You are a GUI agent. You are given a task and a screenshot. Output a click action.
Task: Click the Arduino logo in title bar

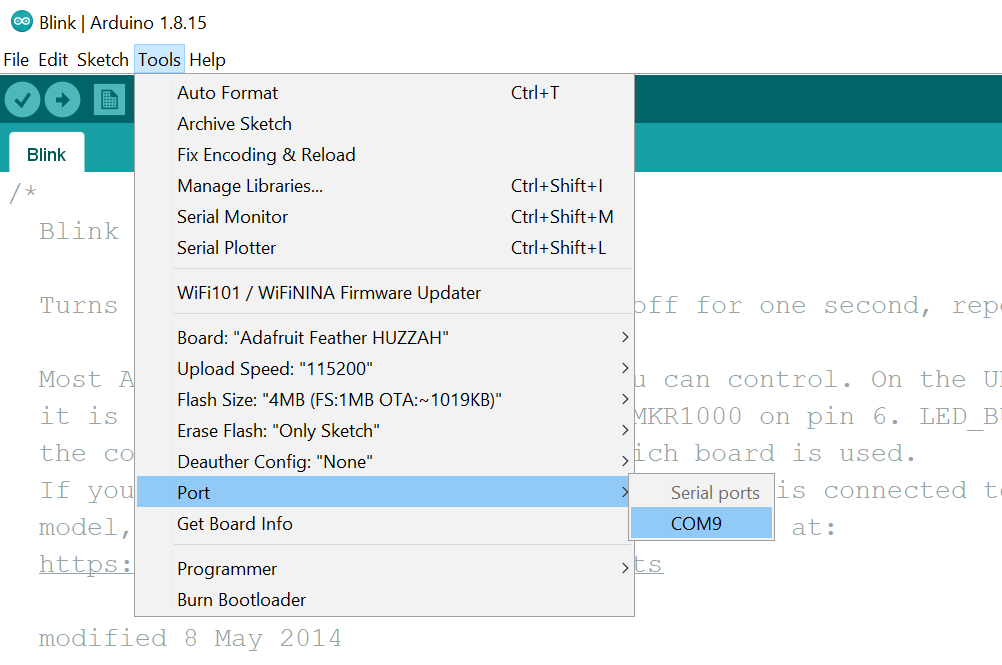pos(21,22)
